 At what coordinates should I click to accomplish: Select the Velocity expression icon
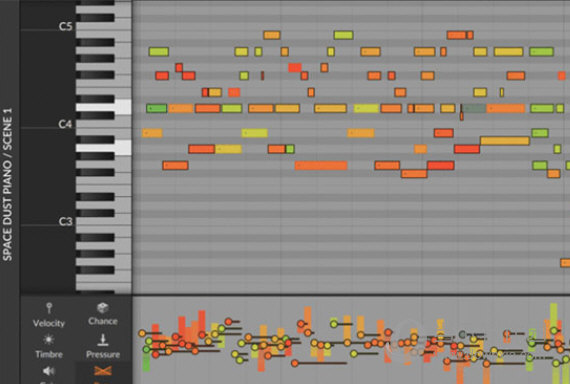49,308
